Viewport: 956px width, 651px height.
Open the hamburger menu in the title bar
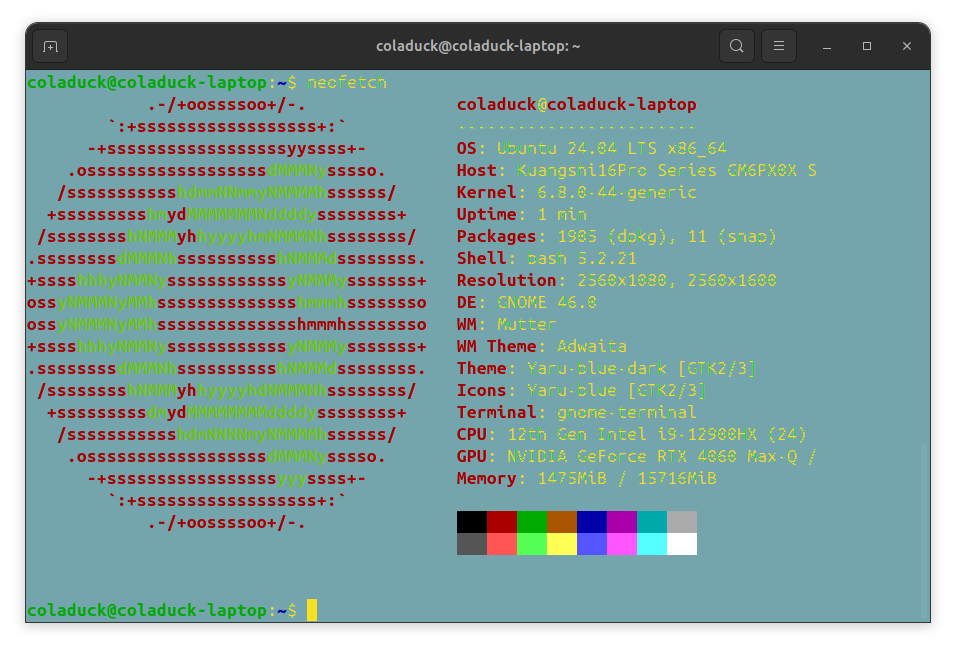coord(779,46)
